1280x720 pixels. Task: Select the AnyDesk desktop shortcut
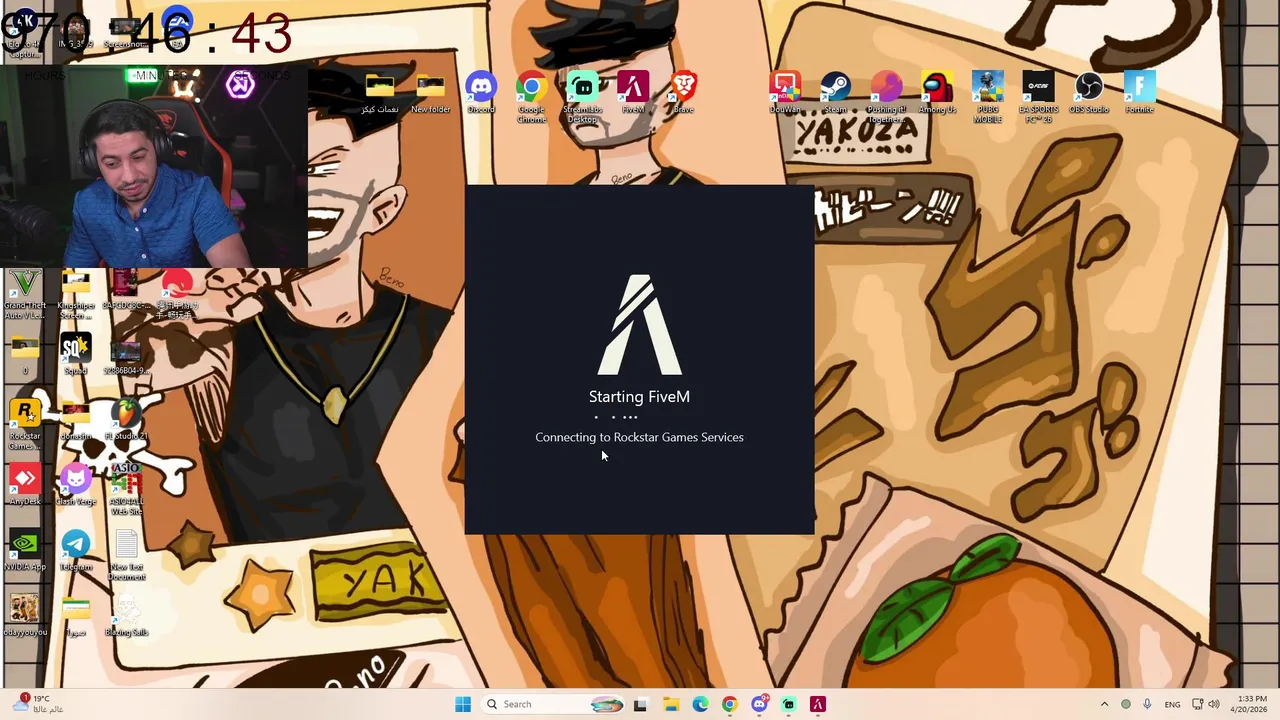[25, 485]
